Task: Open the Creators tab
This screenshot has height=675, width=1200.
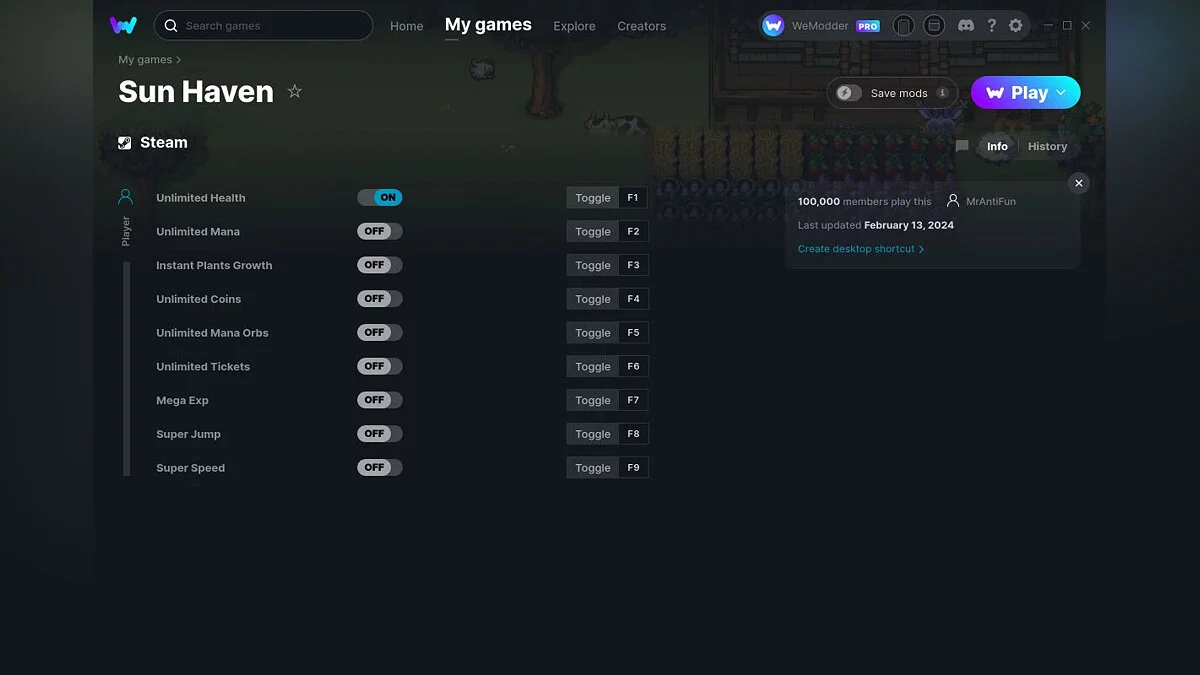Action: (x=642, y=26)
